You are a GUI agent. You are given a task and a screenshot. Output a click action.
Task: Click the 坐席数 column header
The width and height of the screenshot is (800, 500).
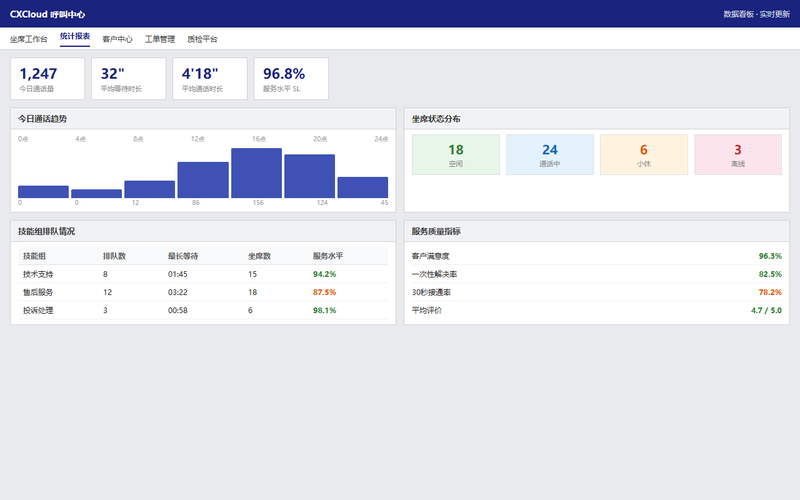click(x=259, y=256)
